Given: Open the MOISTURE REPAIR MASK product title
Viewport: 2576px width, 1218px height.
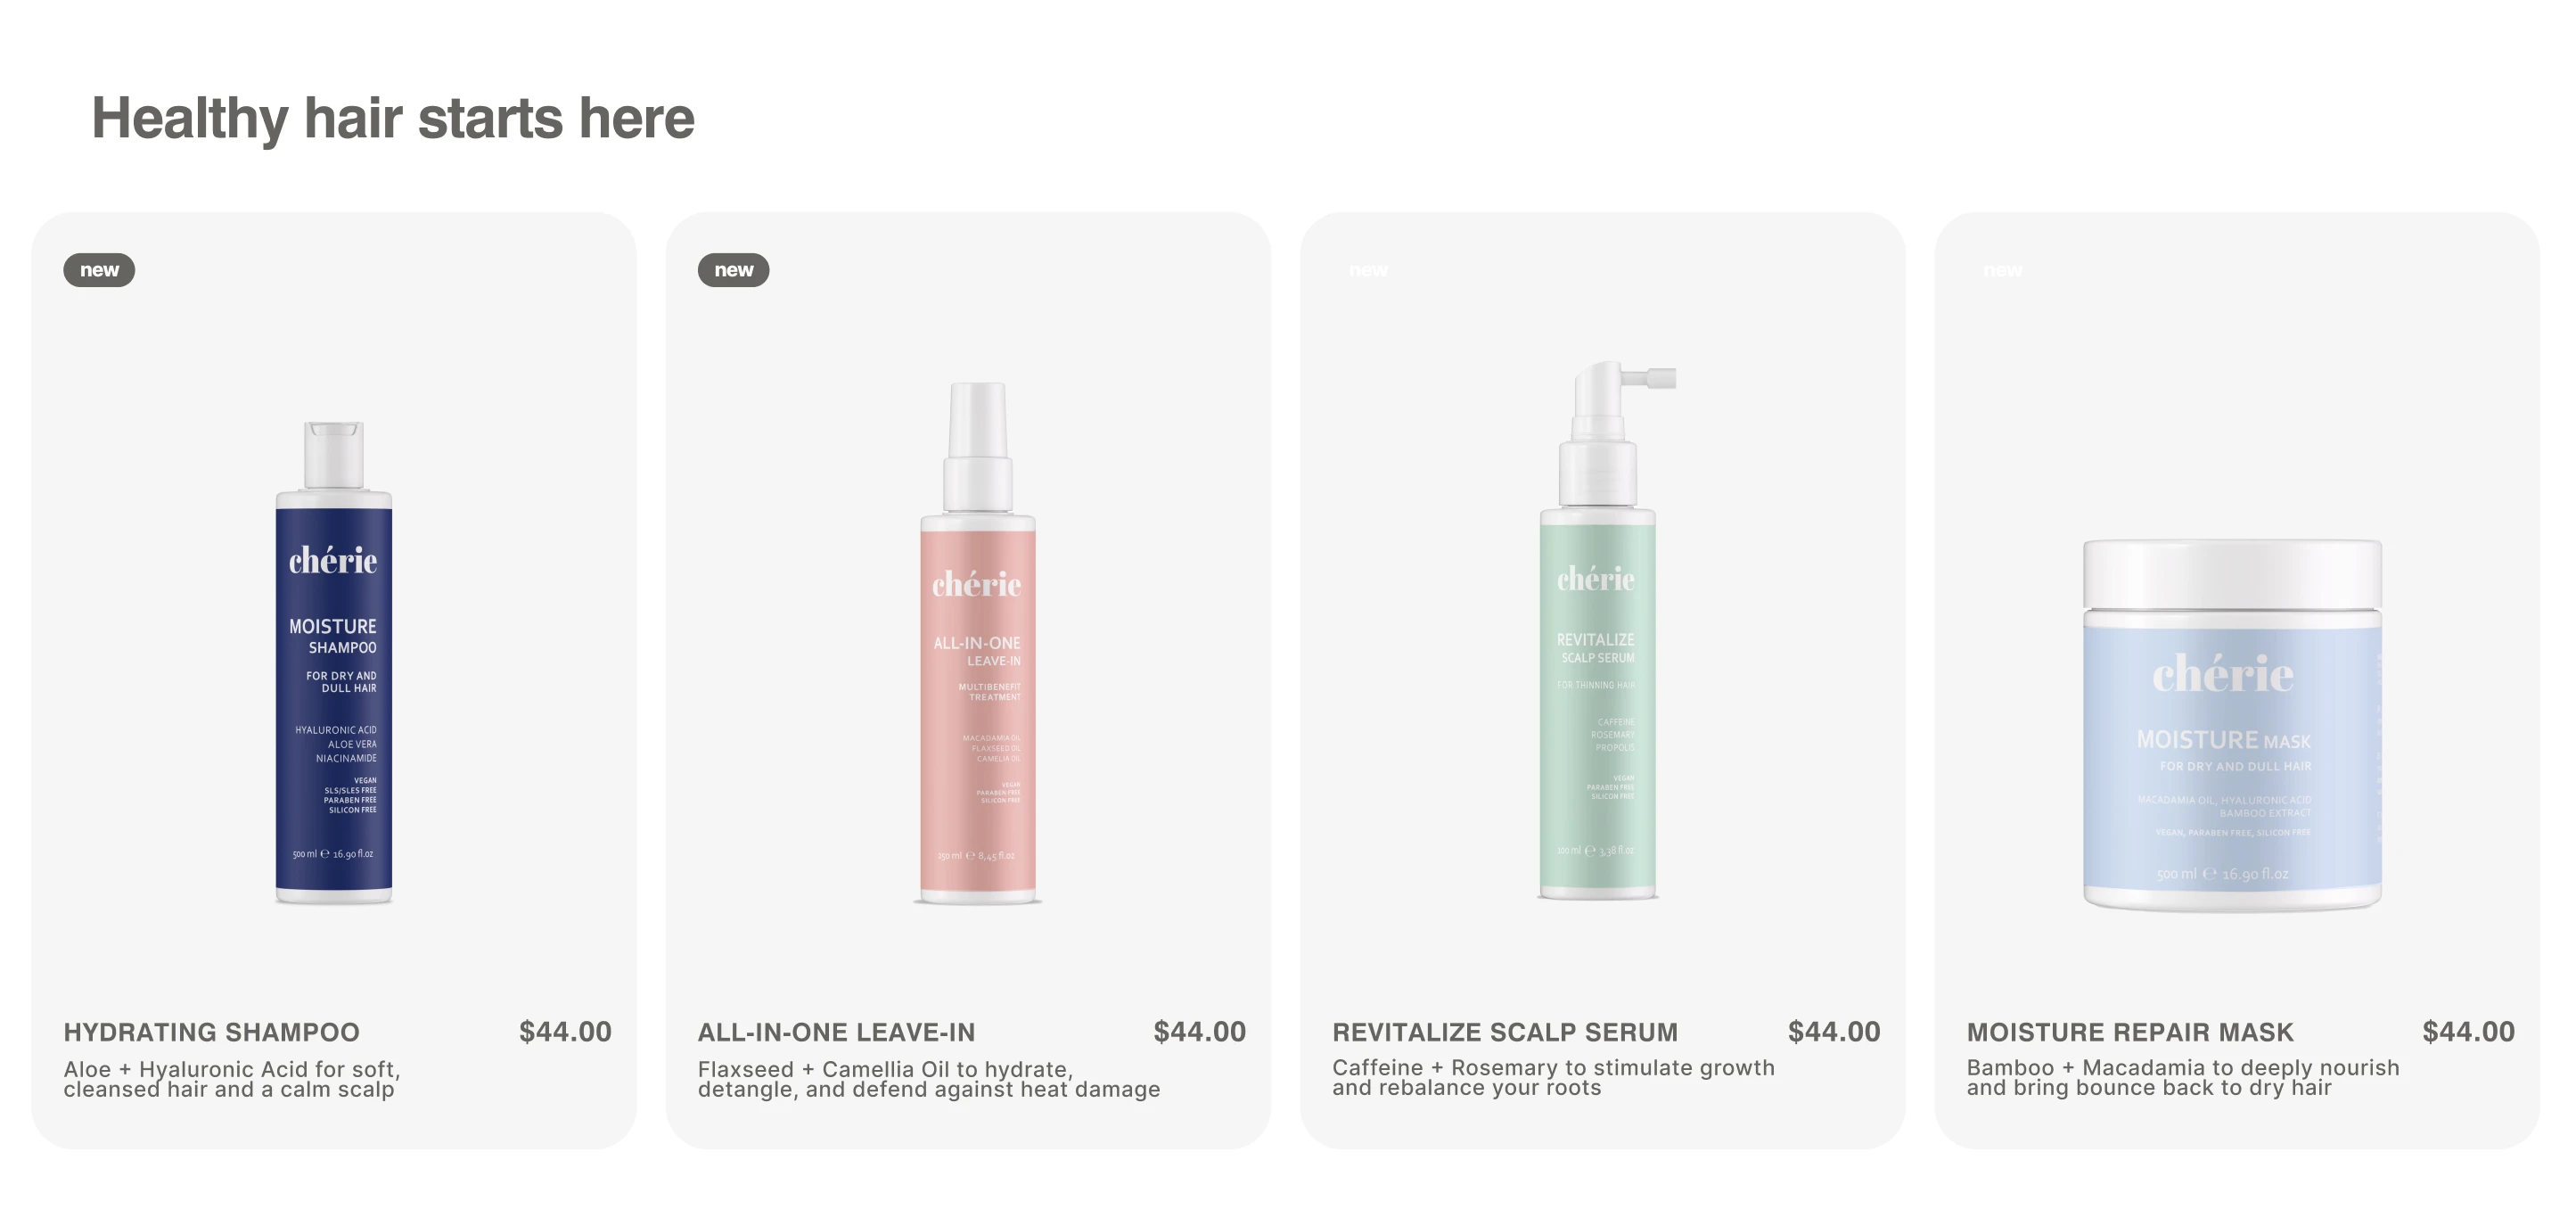Looking at the screenshot, I should click(2130, 1032).
